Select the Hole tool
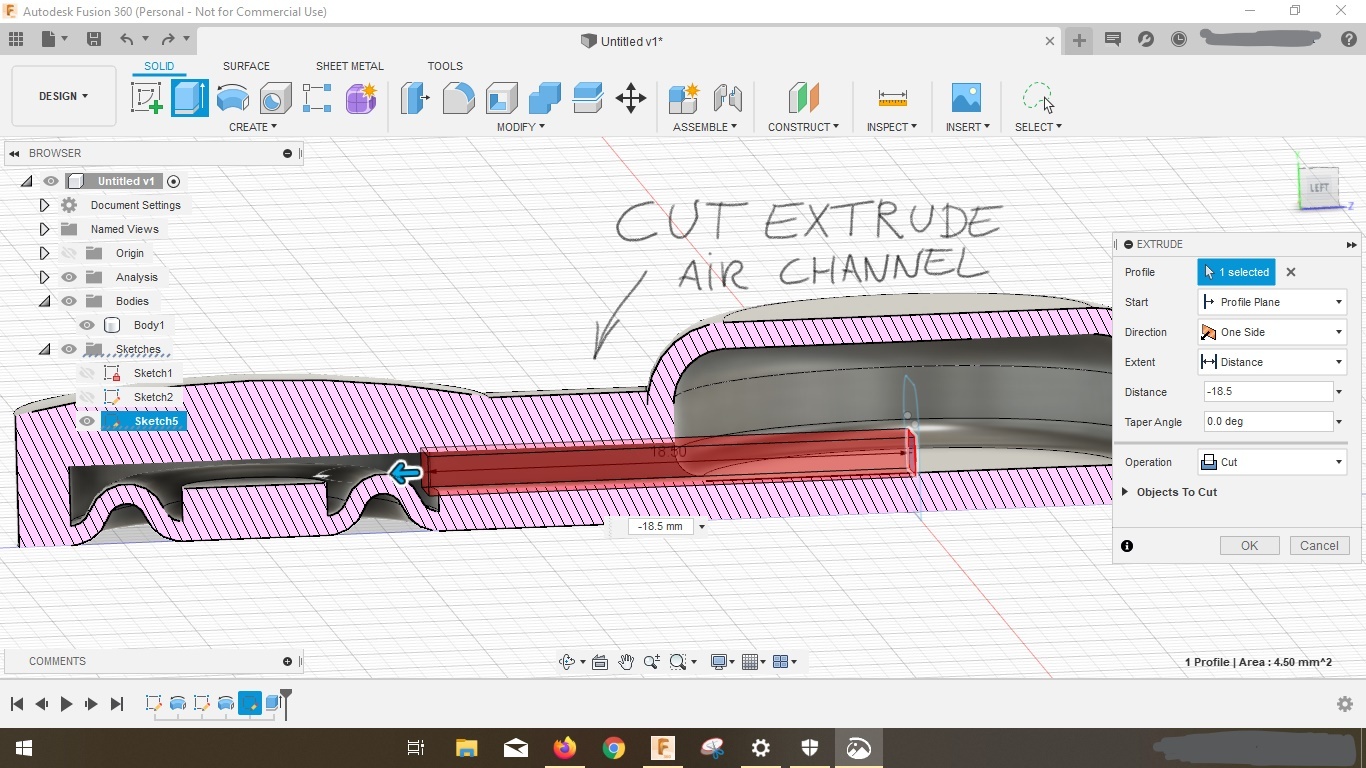 (275, 98)
